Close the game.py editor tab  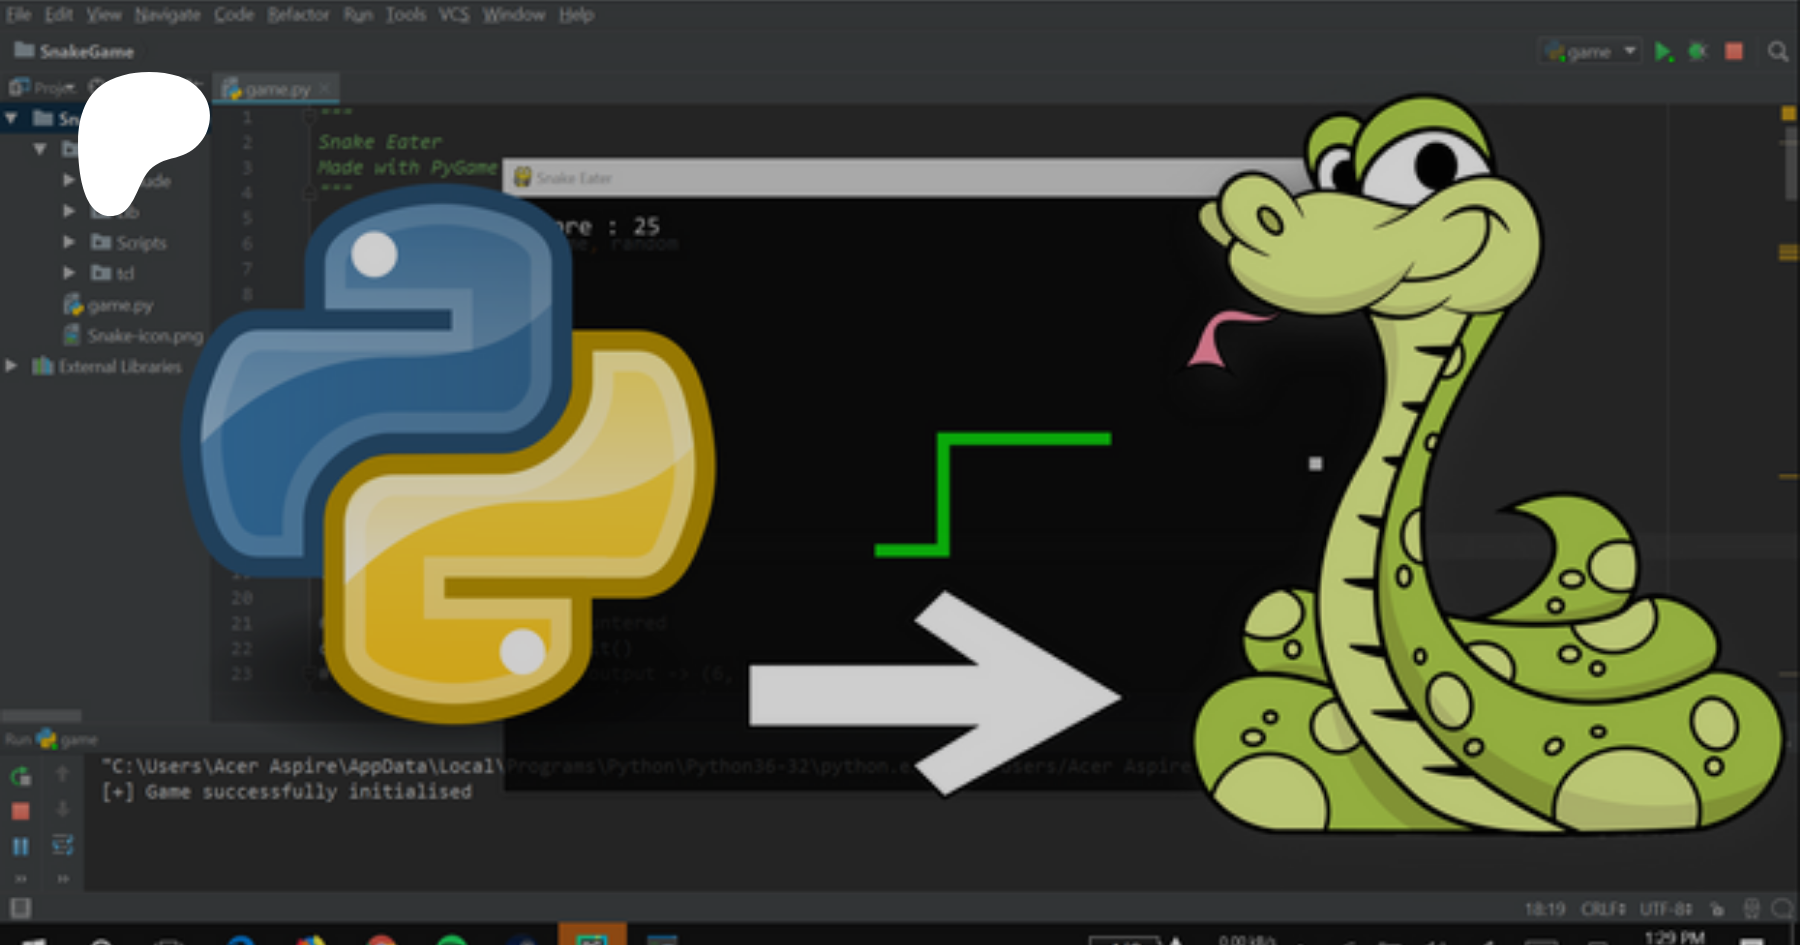click(324, 89)
